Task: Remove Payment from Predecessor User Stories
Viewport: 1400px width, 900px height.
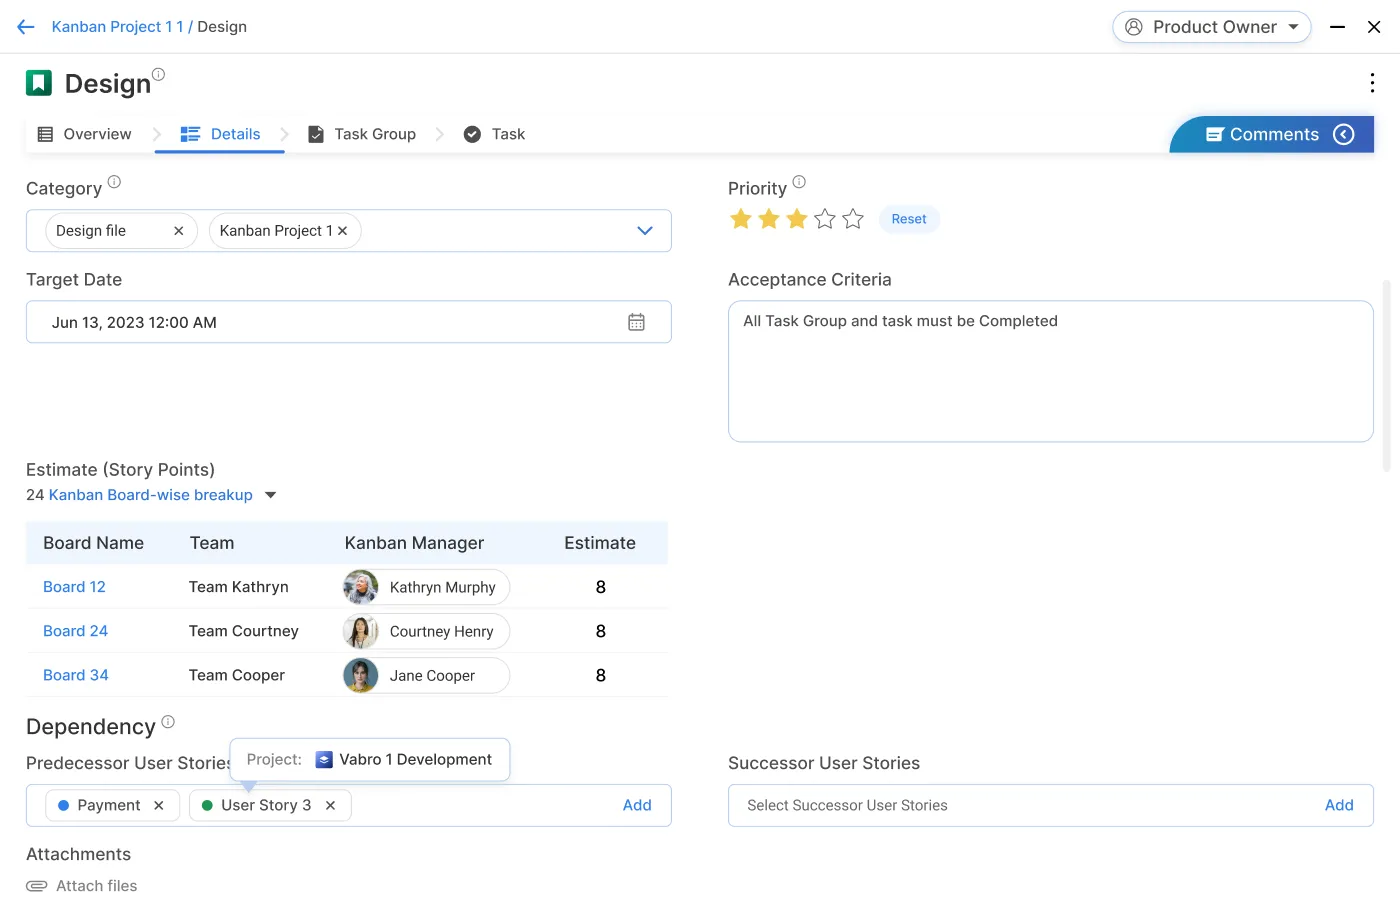Action: click(x=158, y=805)
